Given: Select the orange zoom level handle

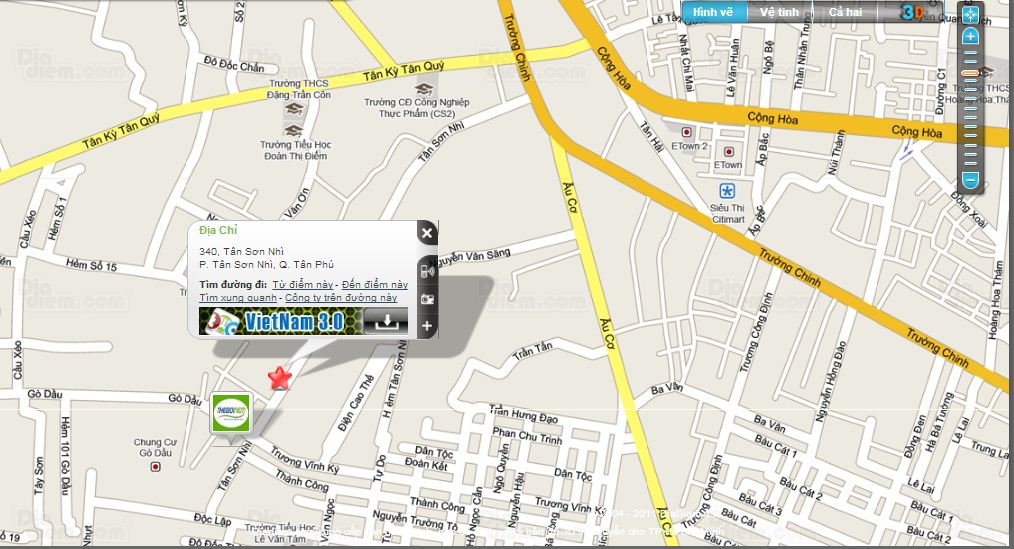Looking at the screenshot, I should tap(970, 74).
